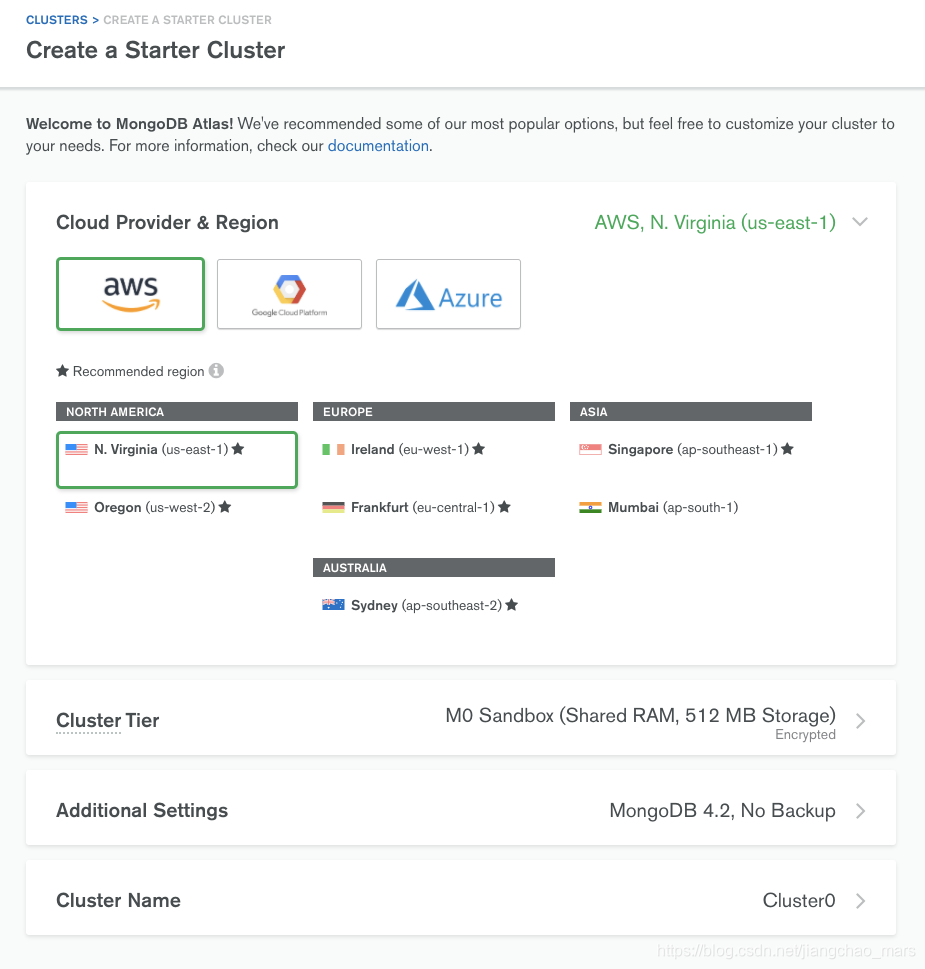925x969 pixels.
Task: Open the documentation link
Action: tap(378, 146)
